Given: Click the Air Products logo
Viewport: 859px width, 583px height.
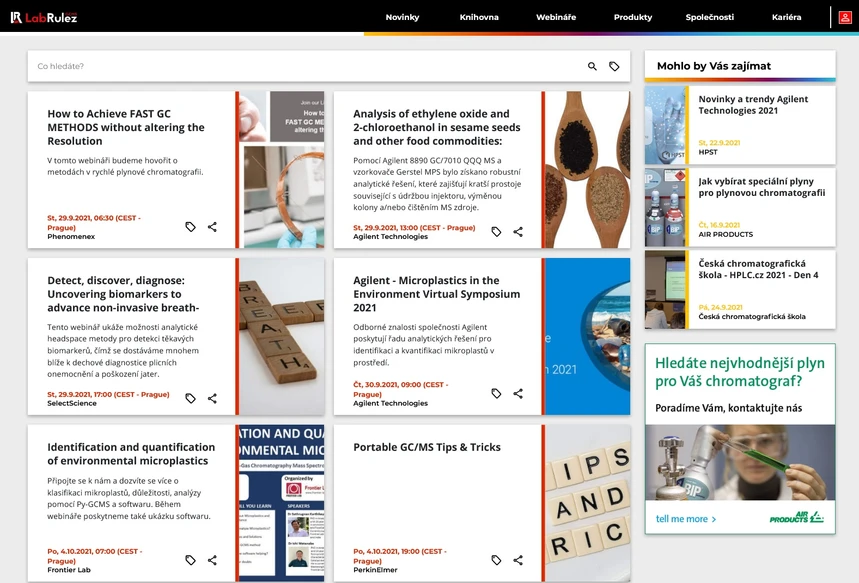Looking at the screenshot, I should pos(797,517).
